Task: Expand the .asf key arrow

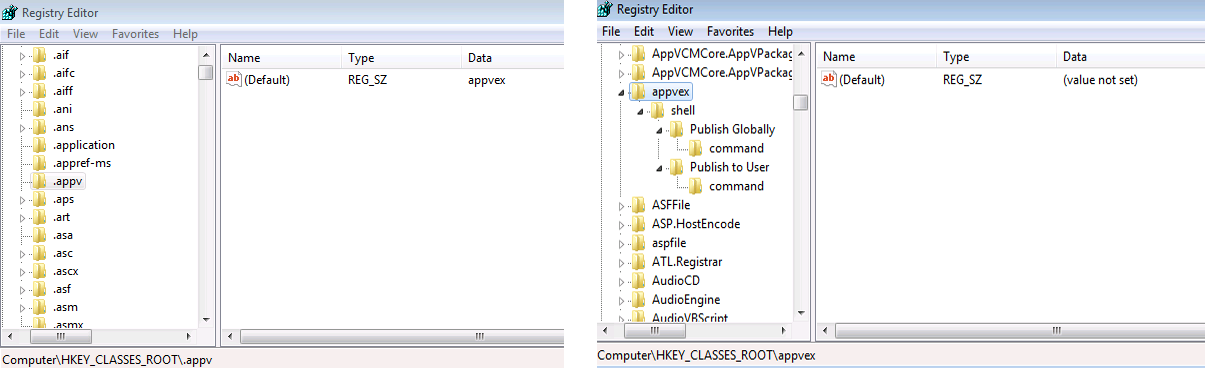Action: coord(22,290)
